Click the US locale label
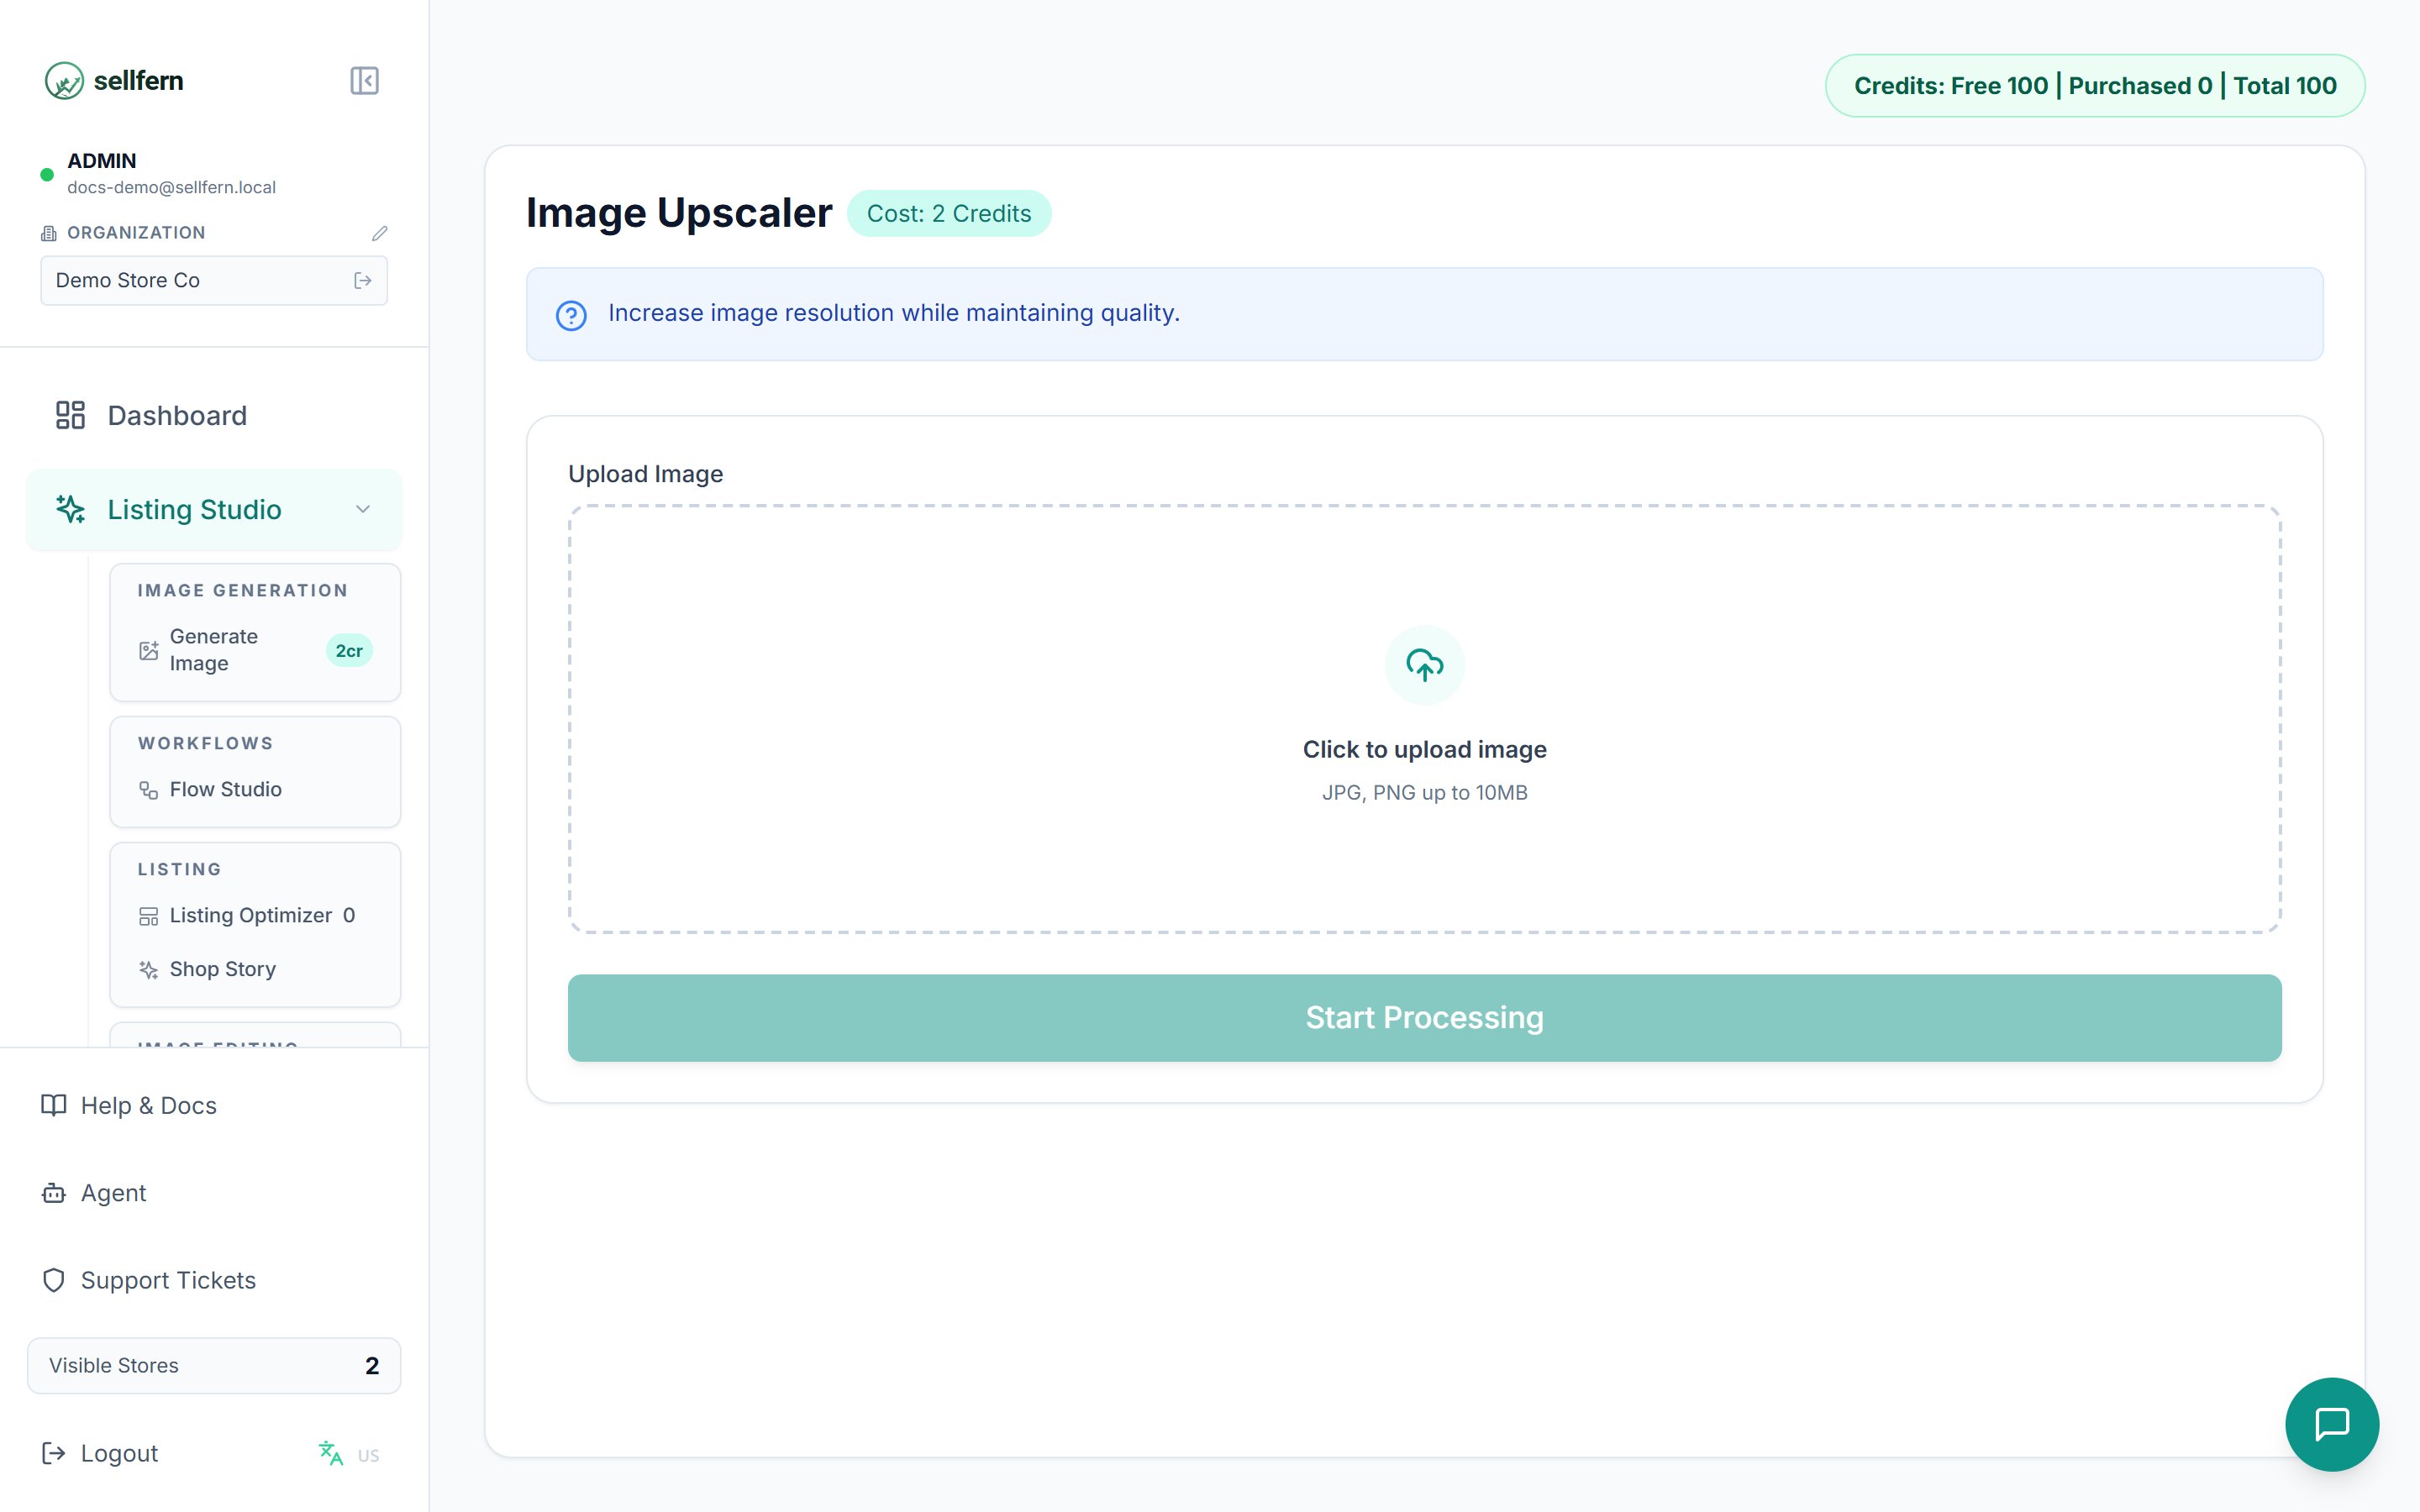Viewport: 2420px width, 1512px height. tap(369, 1456)
